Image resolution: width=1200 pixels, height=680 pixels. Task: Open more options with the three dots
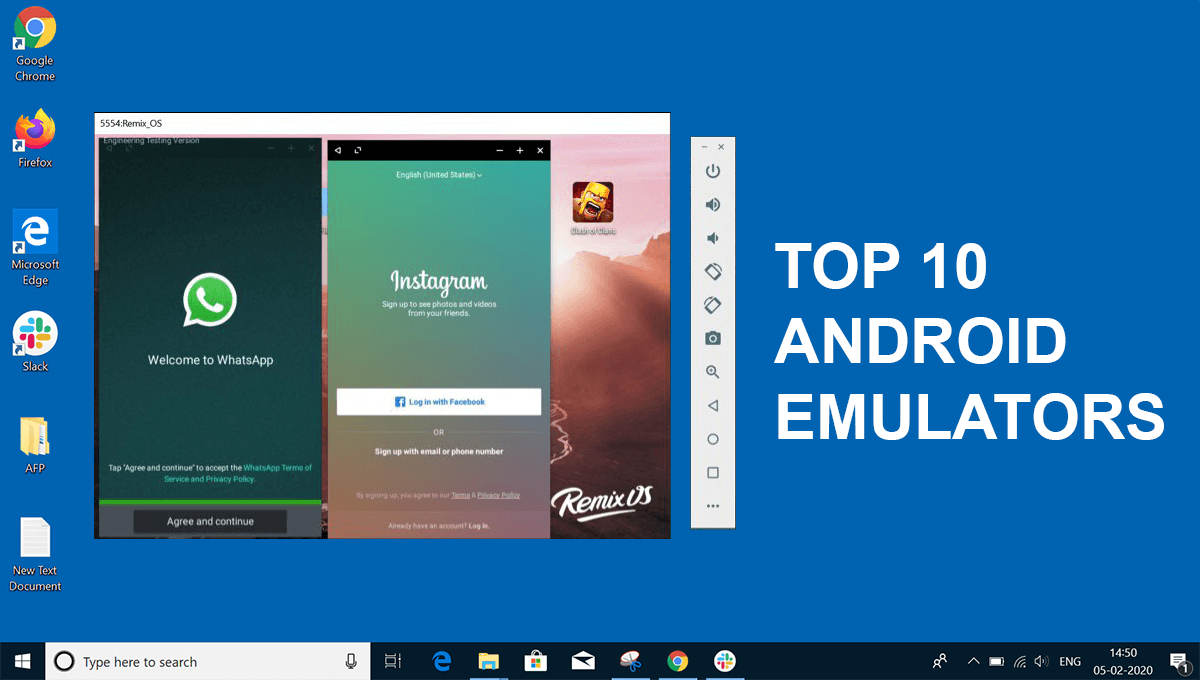click(713, 506)
